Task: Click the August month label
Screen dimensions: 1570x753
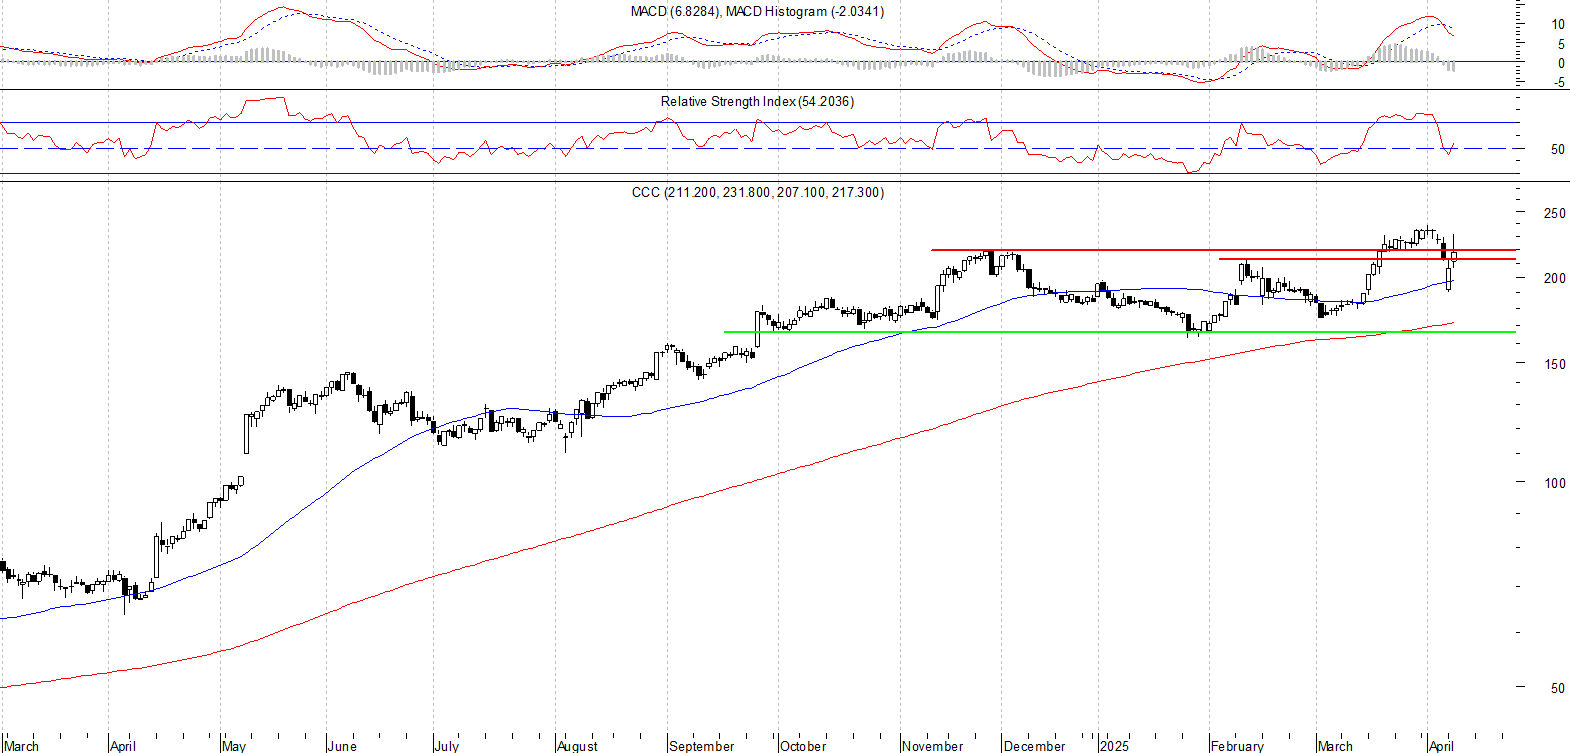Action: coord(577,746)
